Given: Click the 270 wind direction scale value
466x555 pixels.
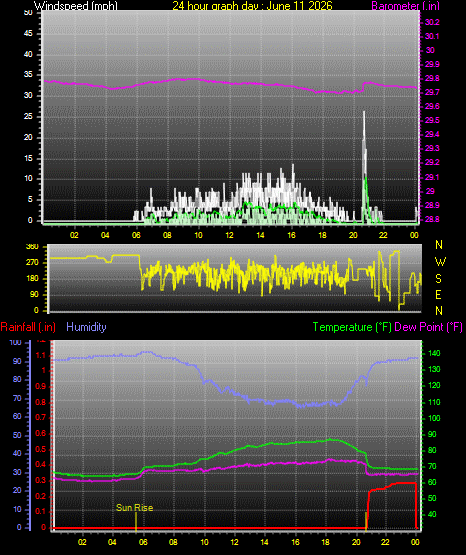Looking at the screenshot, I should click(33, 263).
